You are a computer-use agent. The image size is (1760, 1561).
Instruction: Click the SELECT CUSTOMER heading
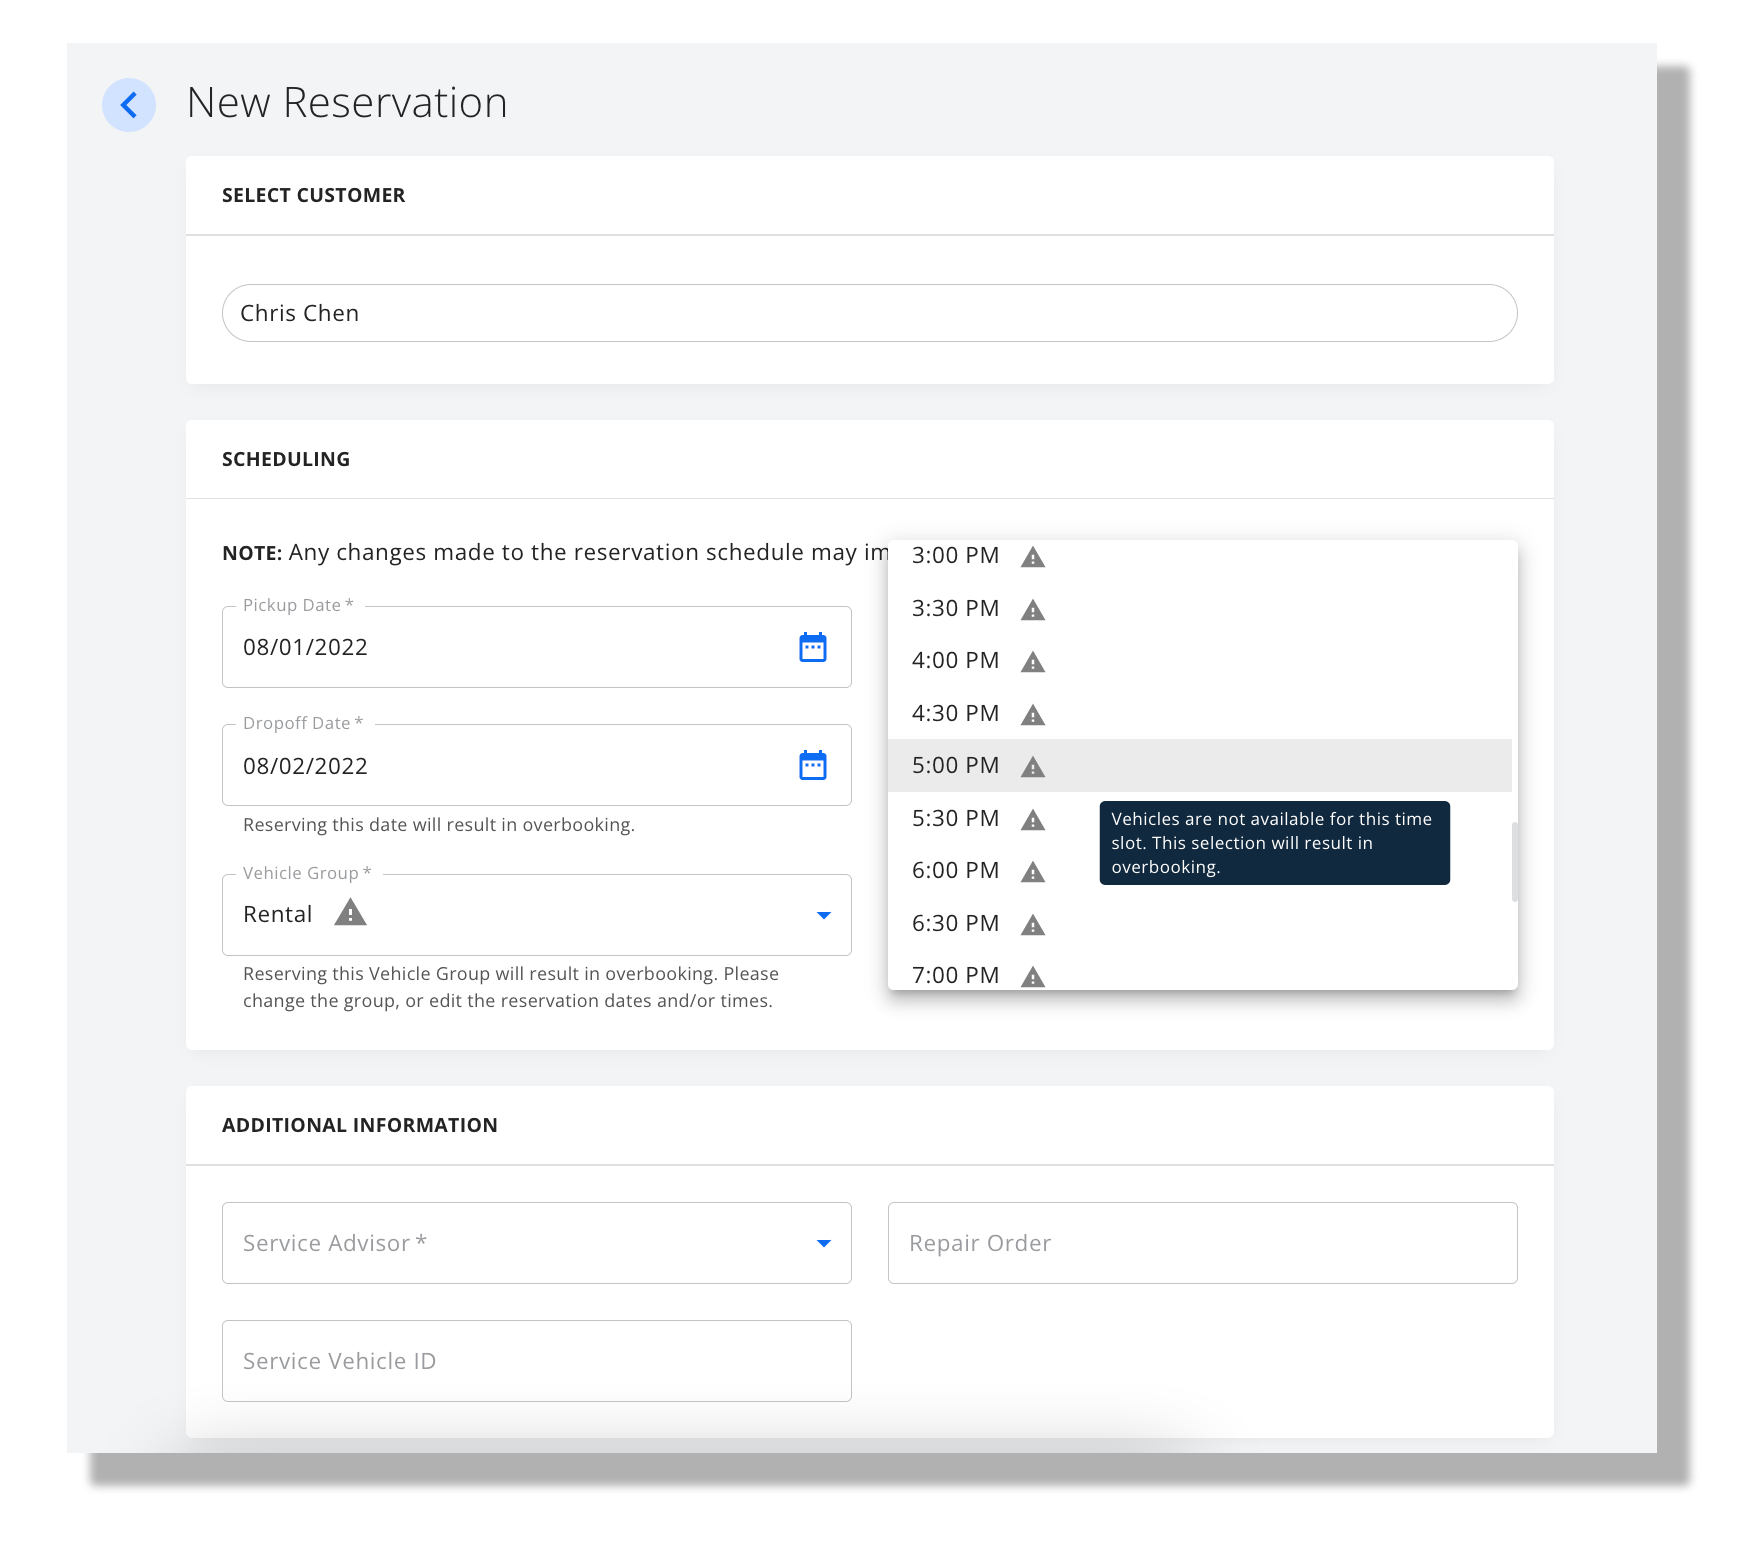pos(313,195)
